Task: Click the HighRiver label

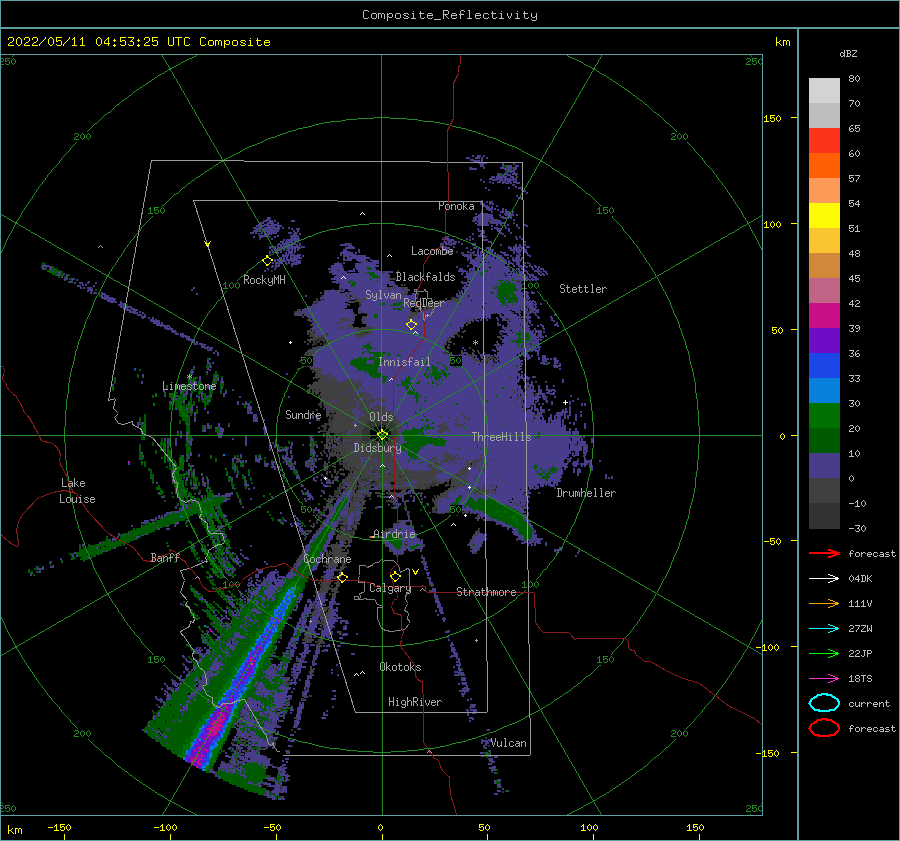Action: coord(415,702)
